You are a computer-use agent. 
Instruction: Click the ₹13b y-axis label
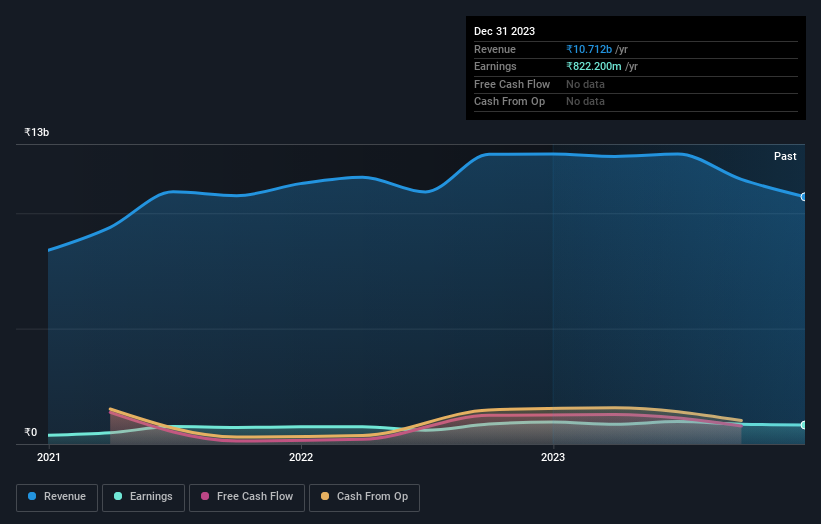pos(37,132)
